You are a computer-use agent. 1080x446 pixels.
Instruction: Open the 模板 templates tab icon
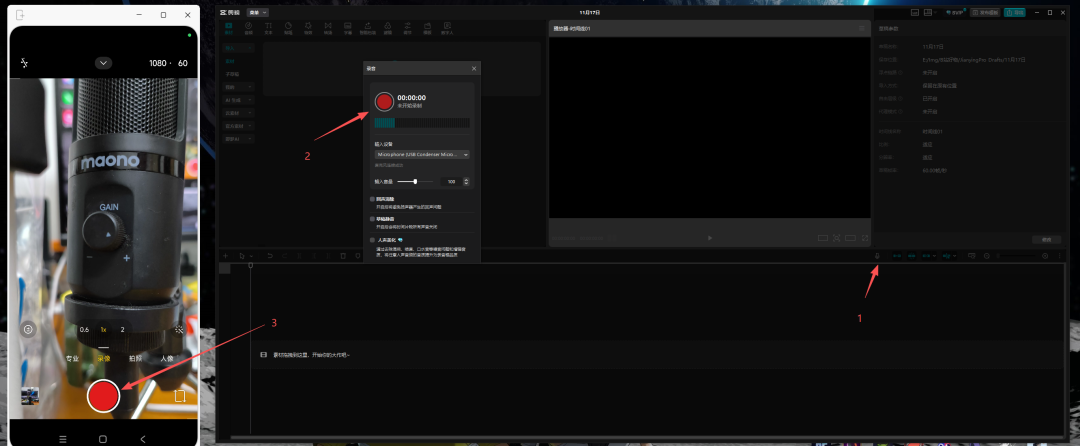coord(427,28)
